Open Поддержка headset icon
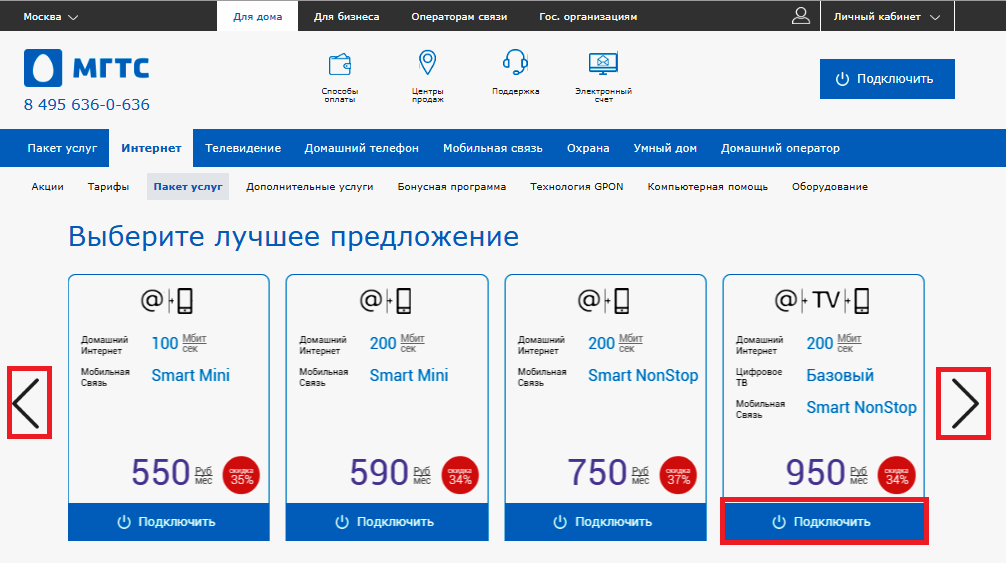The width and height of the screenshot is (1006, 563). tap(515, 63)
